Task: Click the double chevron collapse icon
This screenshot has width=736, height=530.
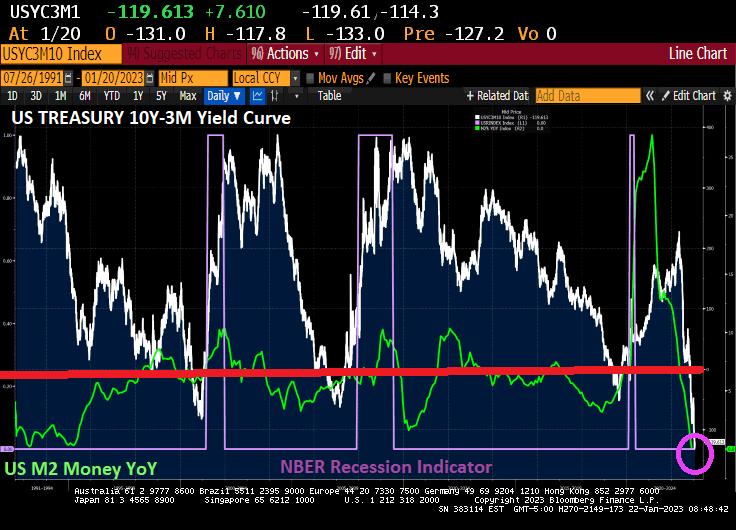Action: coord(650,96)
